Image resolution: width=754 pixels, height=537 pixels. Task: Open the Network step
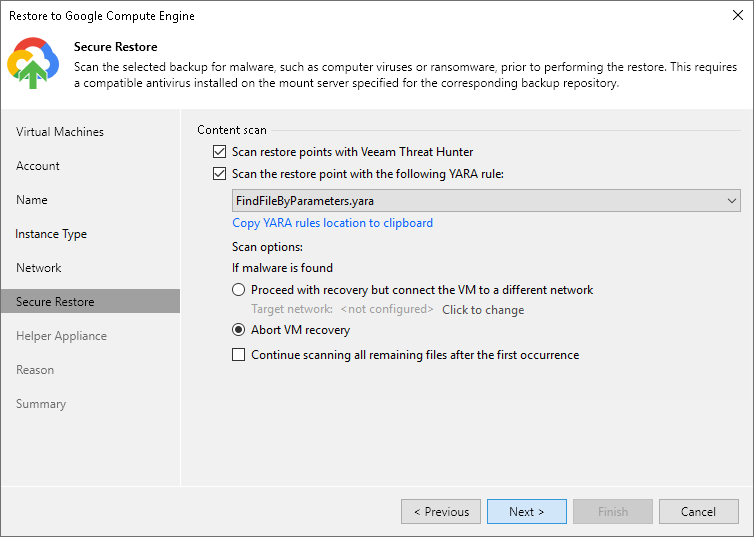pyautogui.click(x=38, y=268)
